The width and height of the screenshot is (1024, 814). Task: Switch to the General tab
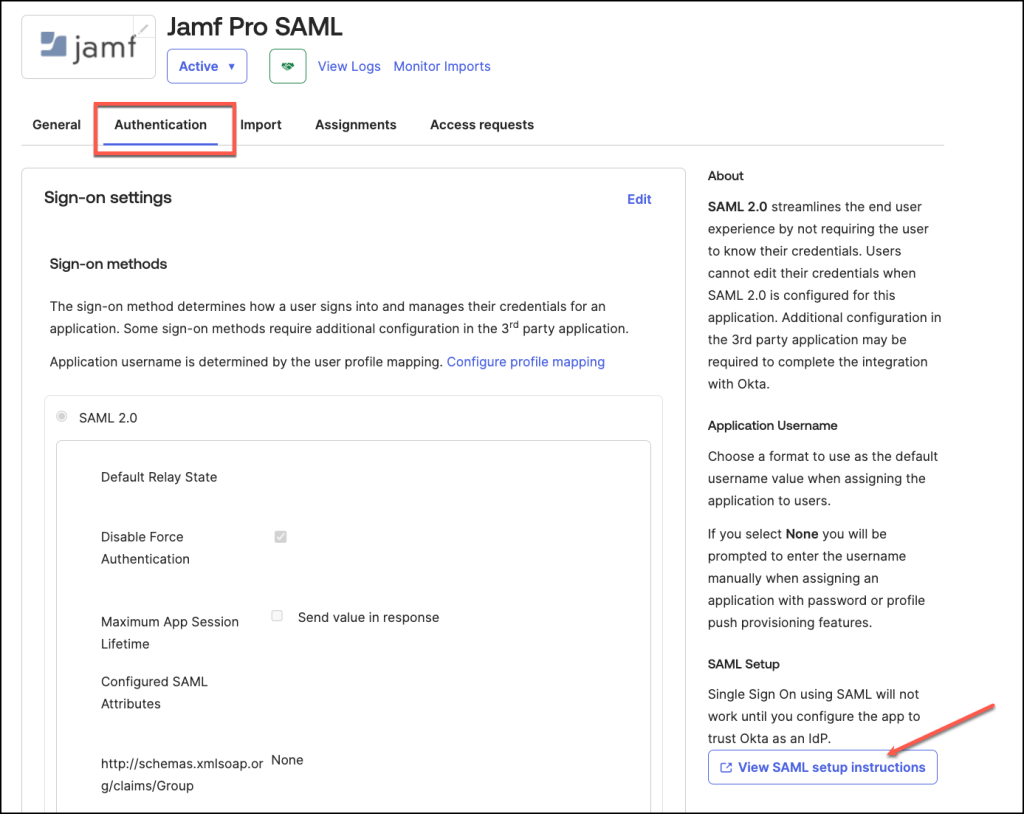(57, 125)
